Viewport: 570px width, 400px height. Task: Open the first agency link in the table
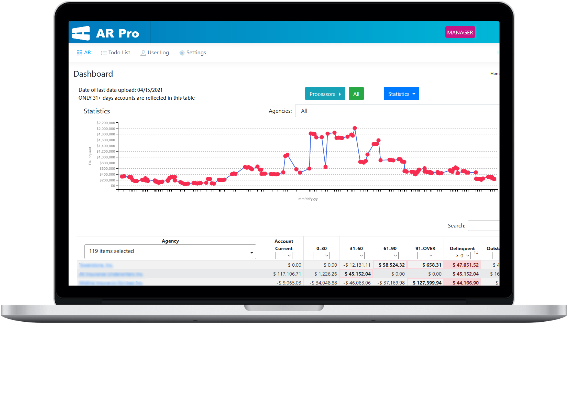pos(96,265)
